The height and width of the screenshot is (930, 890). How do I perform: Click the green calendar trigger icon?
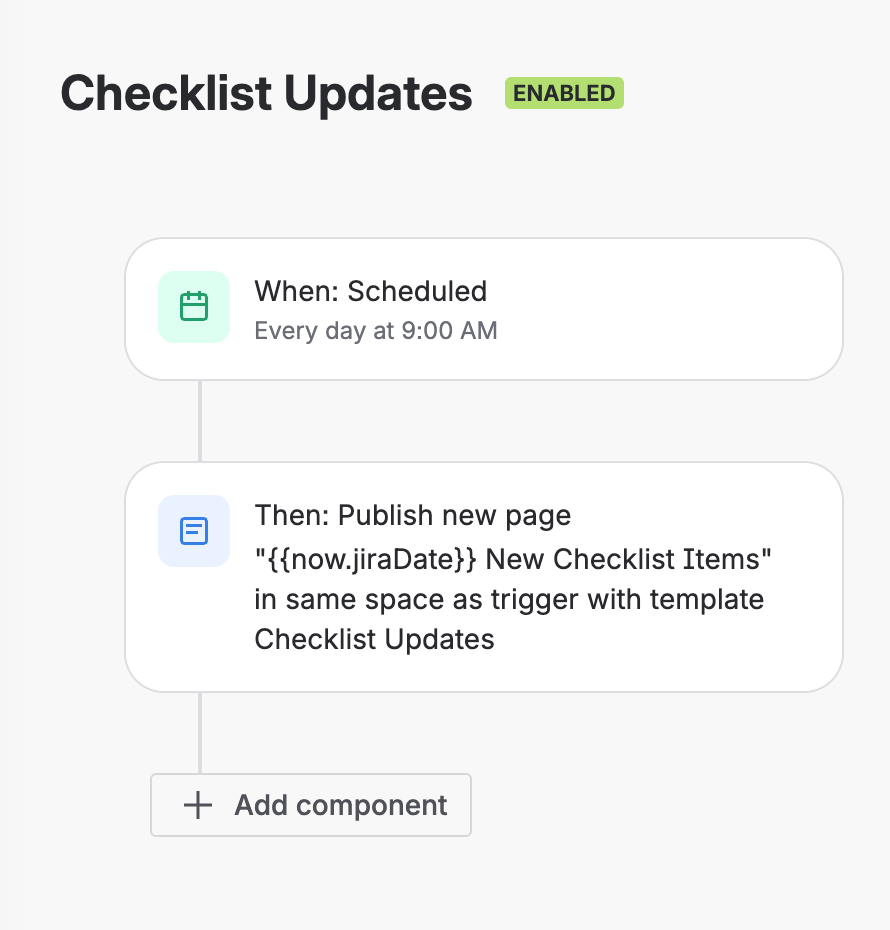(x=193, y=307)
